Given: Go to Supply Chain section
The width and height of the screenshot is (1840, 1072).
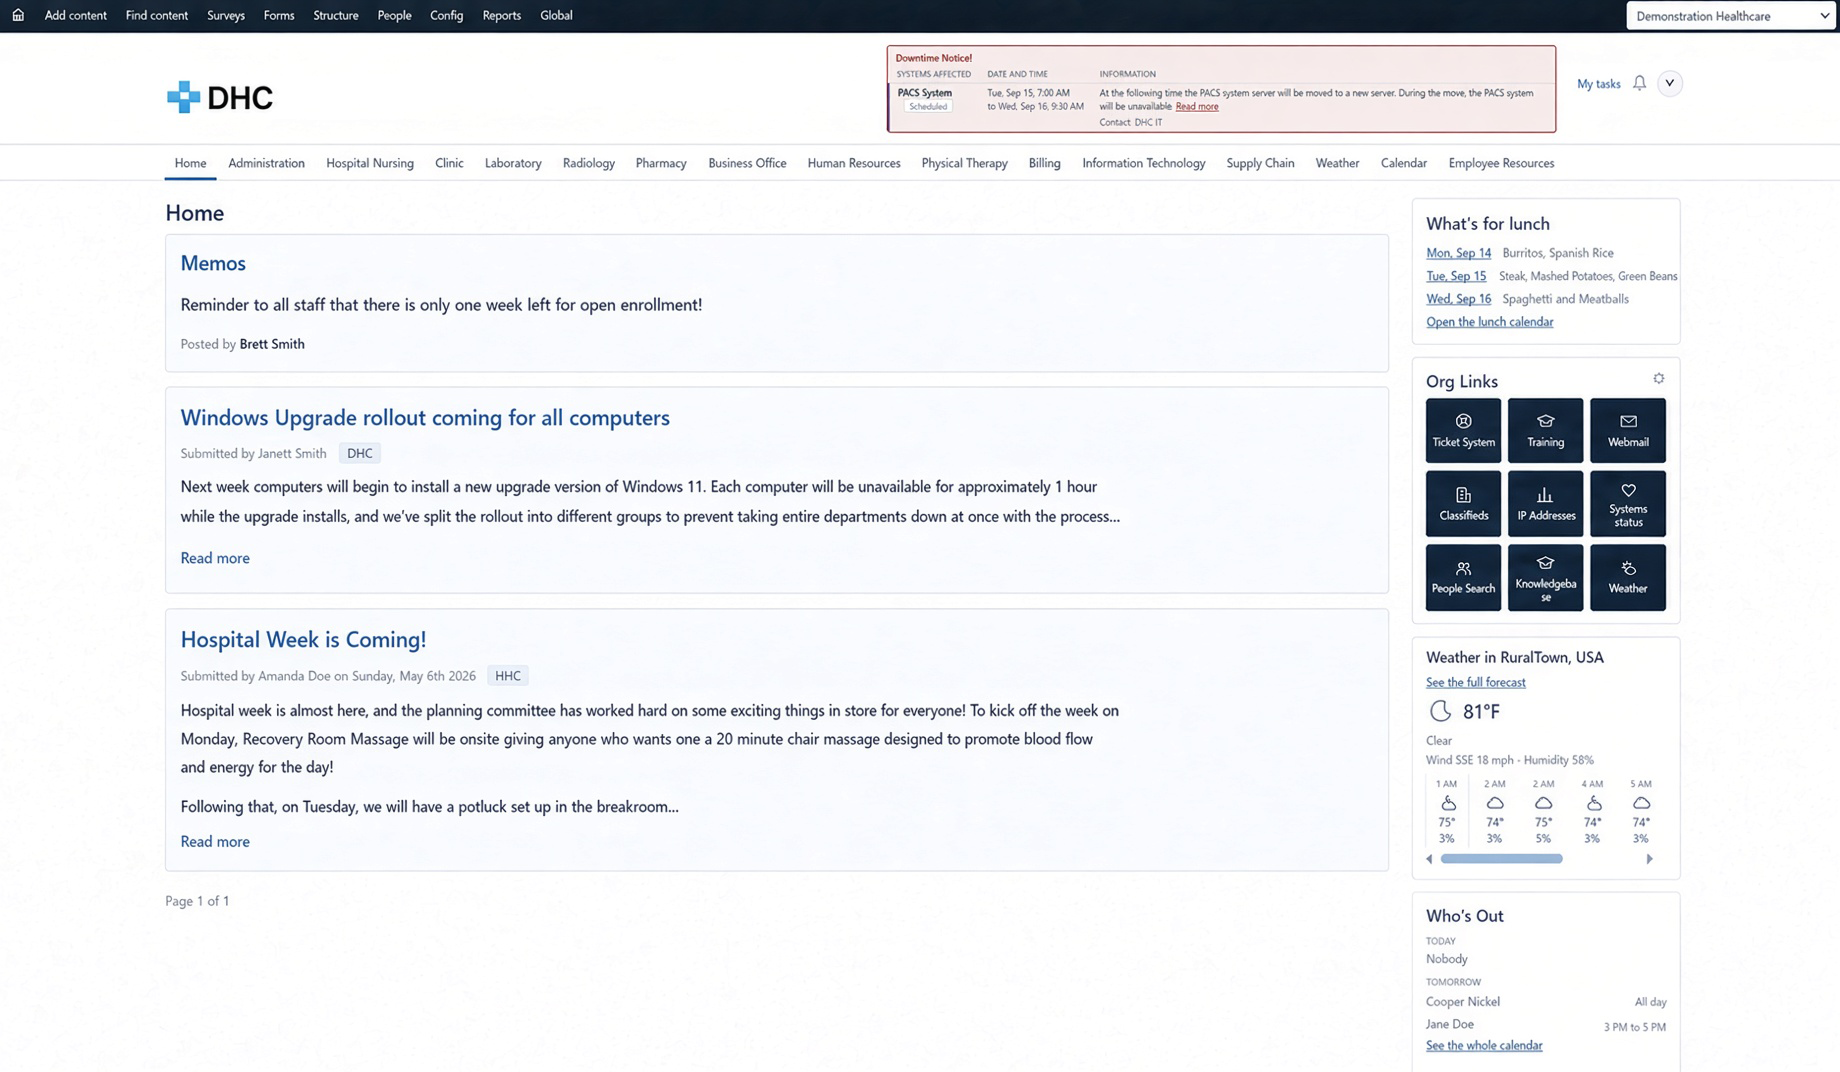Looking at the screenshot, I should coord(1260,163).
